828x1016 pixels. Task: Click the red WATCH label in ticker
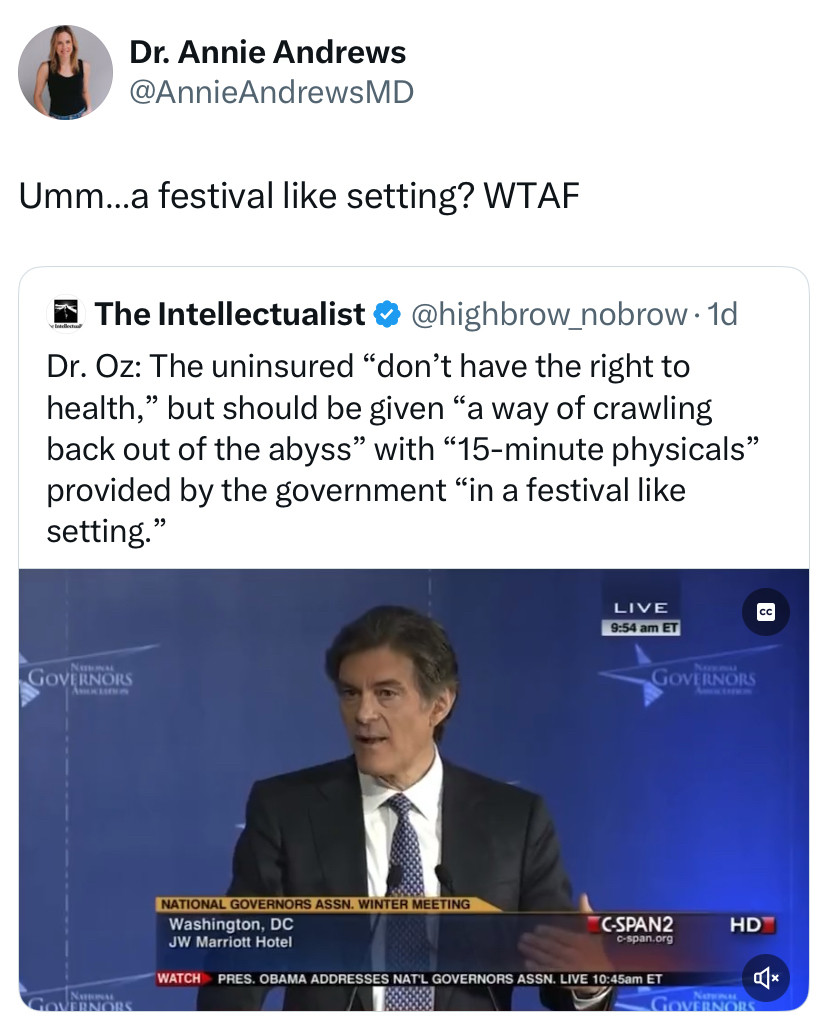[x=178, y=978]
